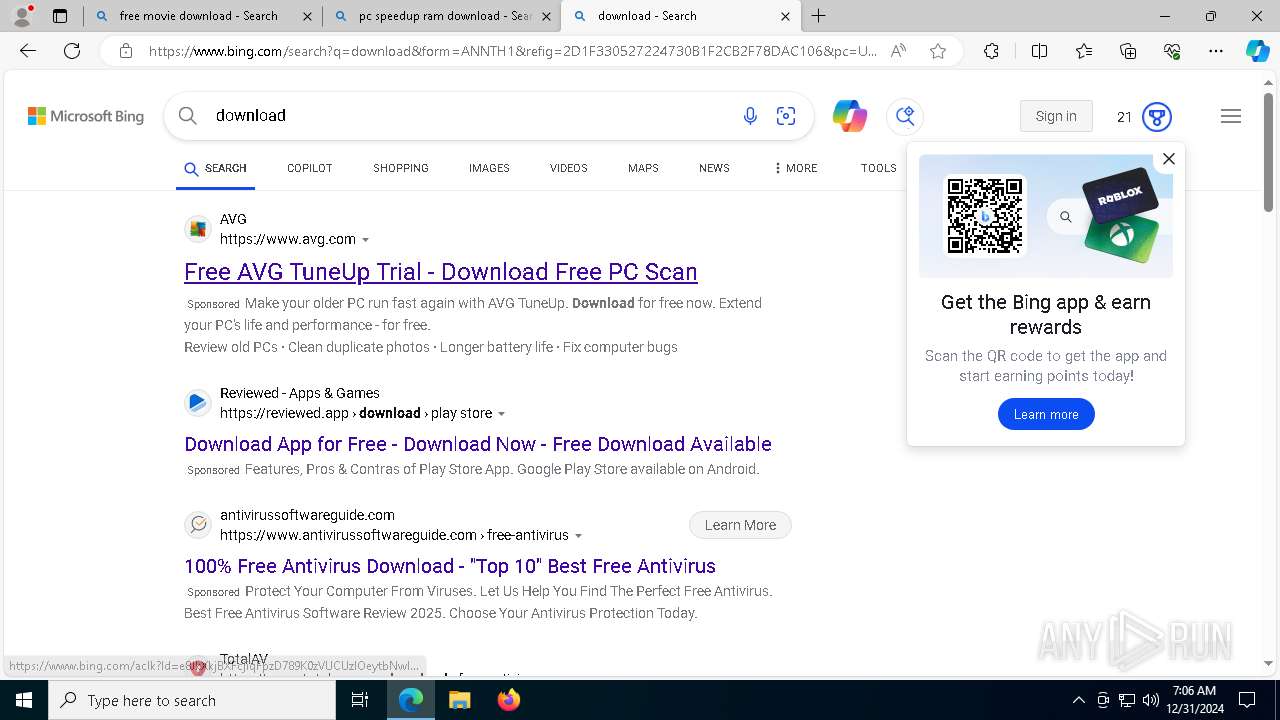
Task: Open 'Free AVG TuneUp Trial' result
Action: point(441,272)
